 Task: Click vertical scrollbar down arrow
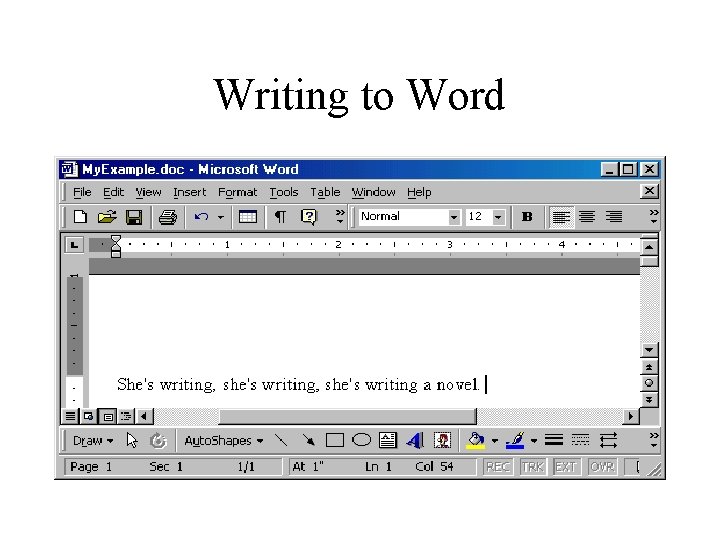(x=649, y=350)
